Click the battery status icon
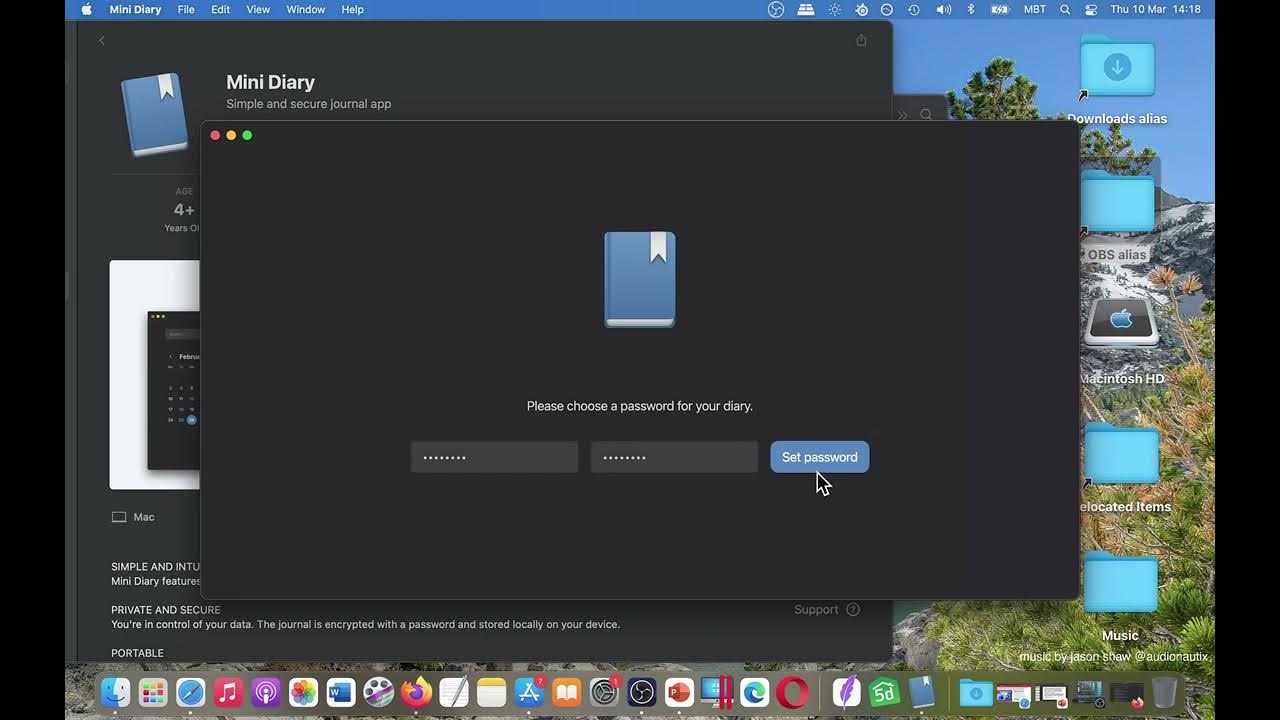This screenshot has height=720, width=1280. (x=1000, y=9)
